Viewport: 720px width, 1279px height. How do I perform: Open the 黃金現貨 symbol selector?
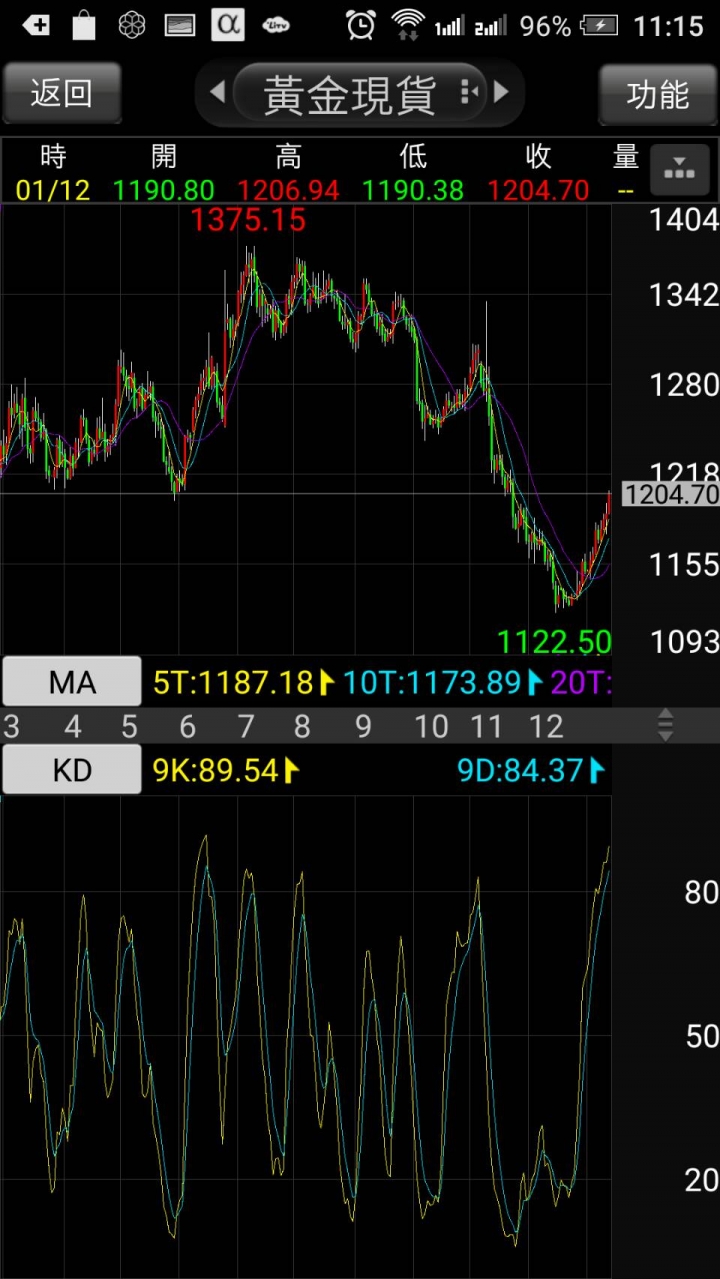(359, 93)
